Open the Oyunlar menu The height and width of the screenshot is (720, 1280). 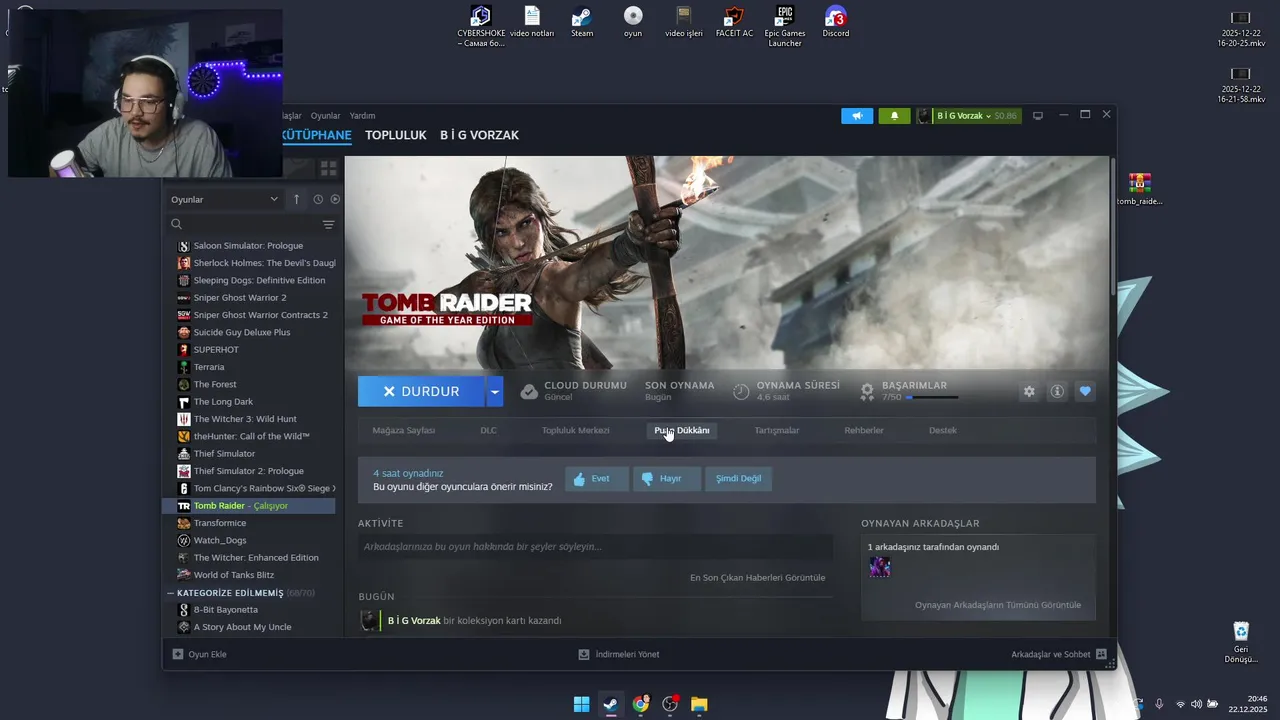tap(325, 116)
